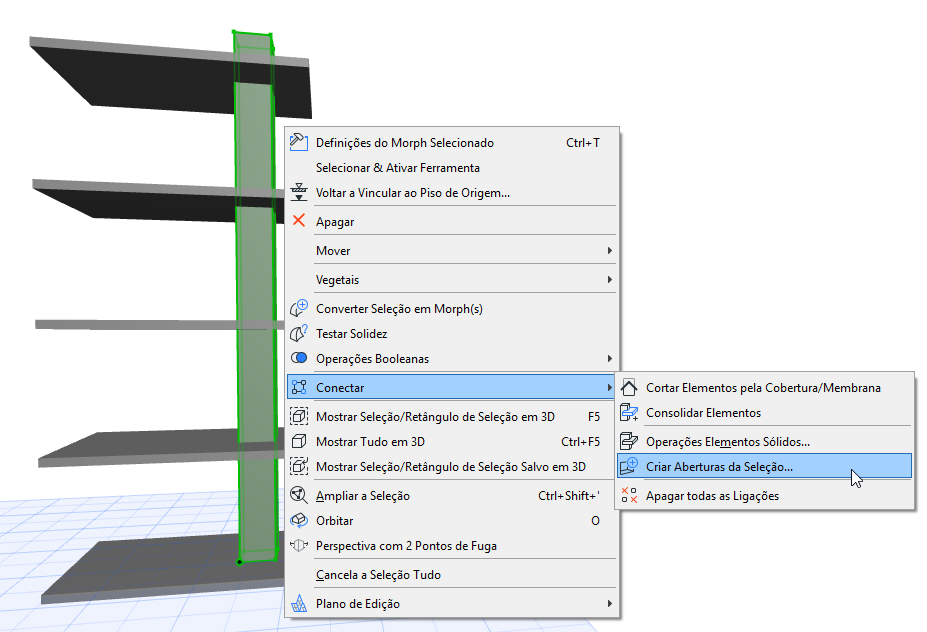Open the Mover menu entry

[452, 251]
